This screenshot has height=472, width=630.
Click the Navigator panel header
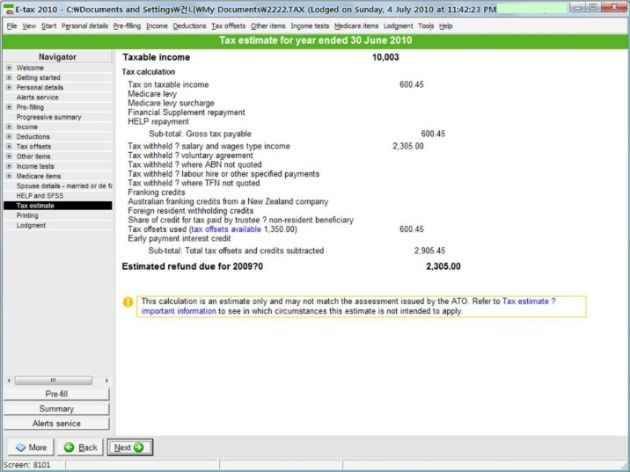point(57,57)
